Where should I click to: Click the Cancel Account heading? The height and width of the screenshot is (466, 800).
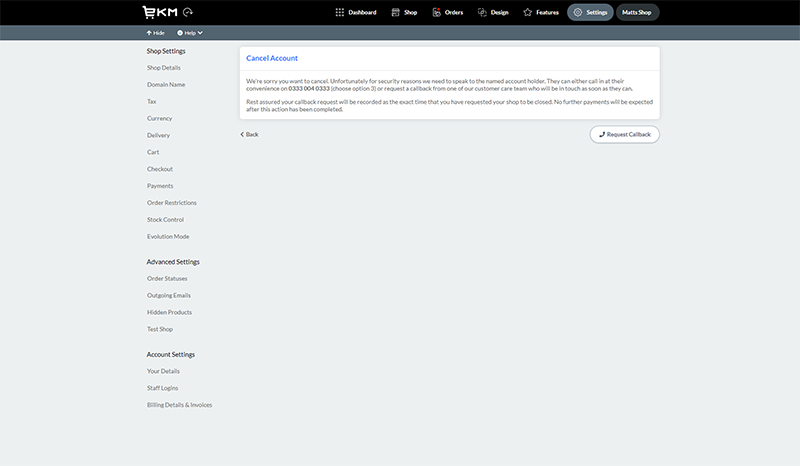tap(272, 58)
